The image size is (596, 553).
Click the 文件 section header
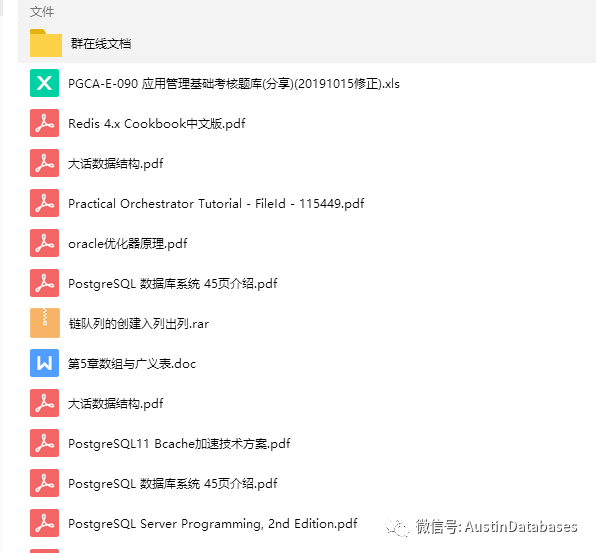point(42,12)
